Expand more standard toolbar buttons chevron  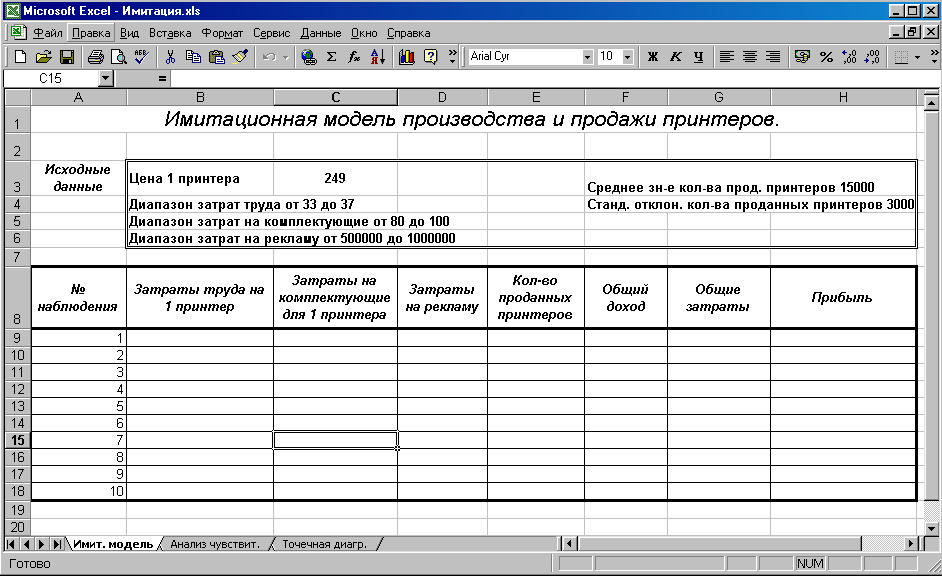(x=453, y=57)
